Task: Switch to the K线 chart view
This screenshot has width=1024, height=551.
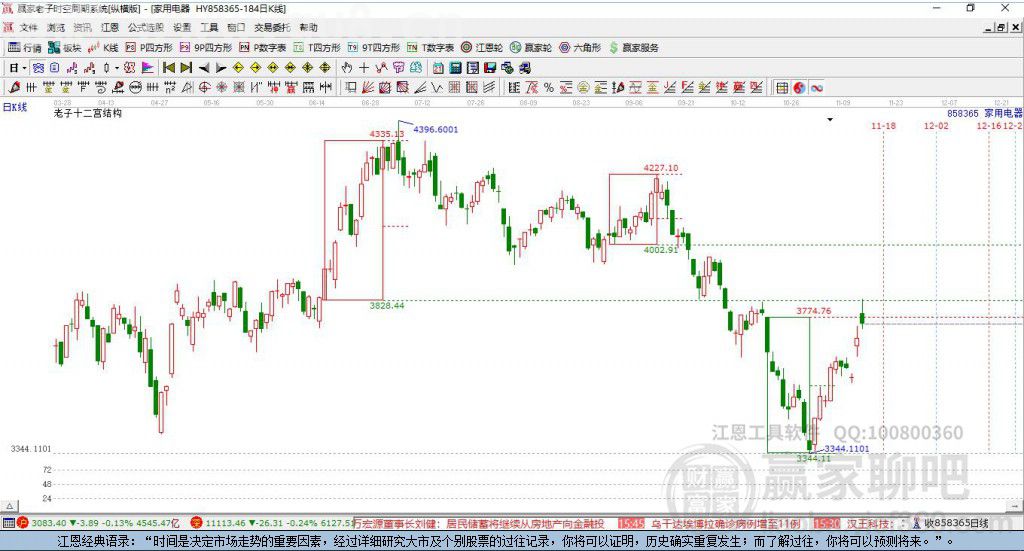Action: 103,48
